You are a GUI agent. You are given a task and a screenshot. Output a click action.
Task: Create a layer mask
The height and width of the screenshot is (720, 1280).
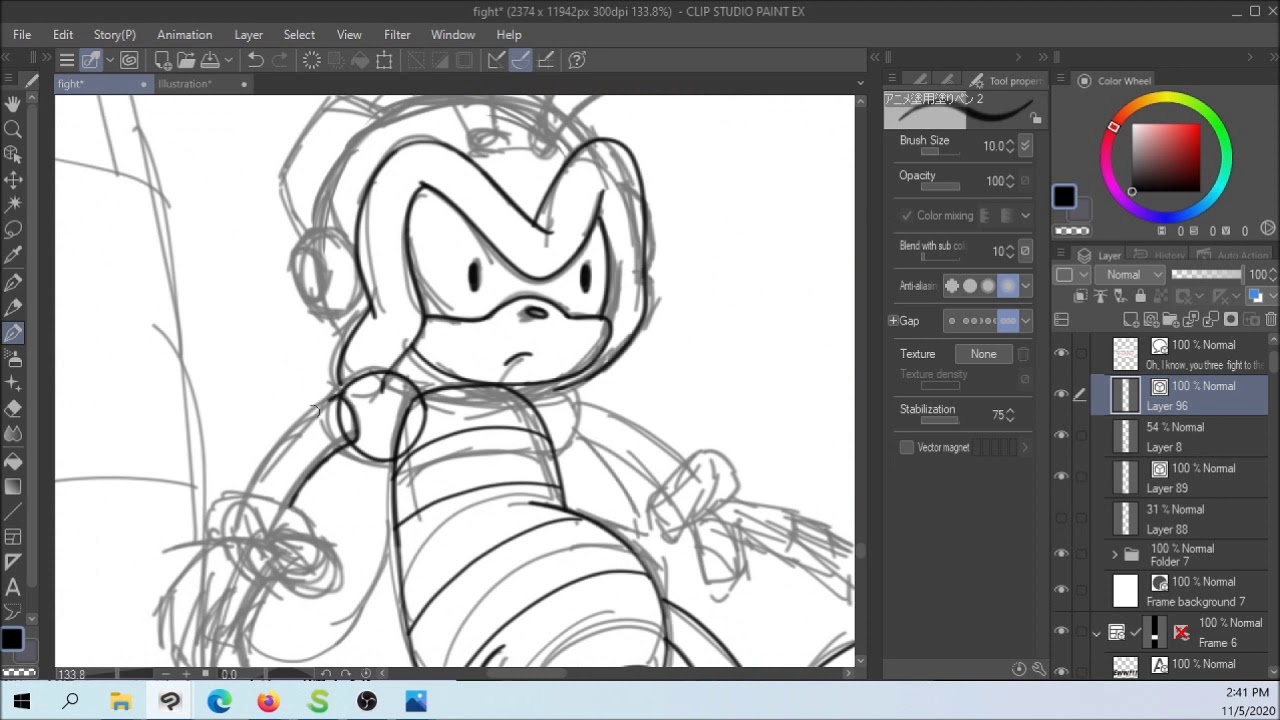1231,319
